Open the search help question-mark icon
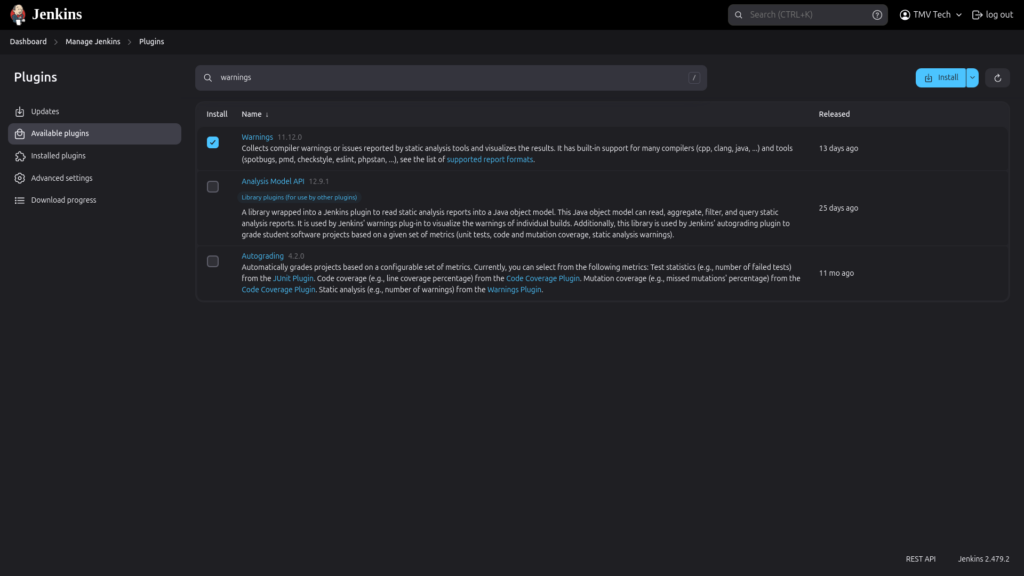Screen dimensions: 1024x576 tap(877, 15)
